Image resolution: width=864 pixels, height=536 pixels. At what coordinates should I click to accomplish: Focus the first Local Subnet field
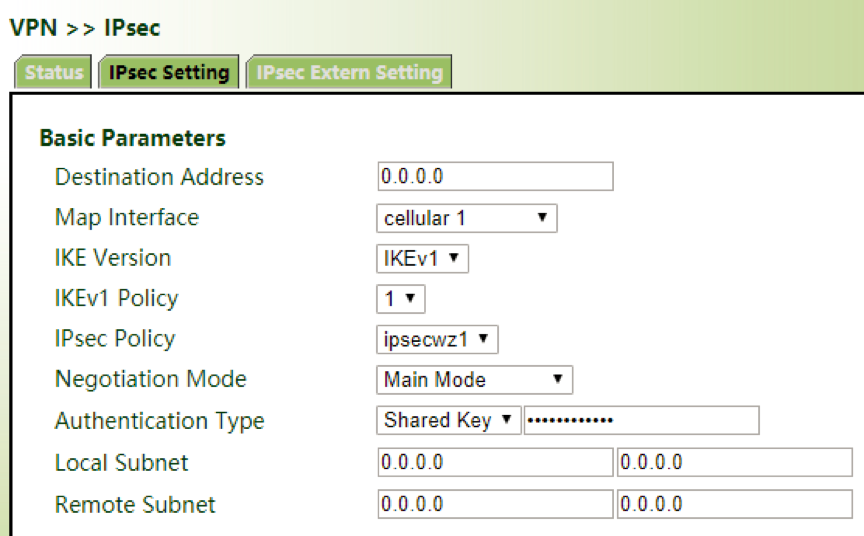[495, 463]
